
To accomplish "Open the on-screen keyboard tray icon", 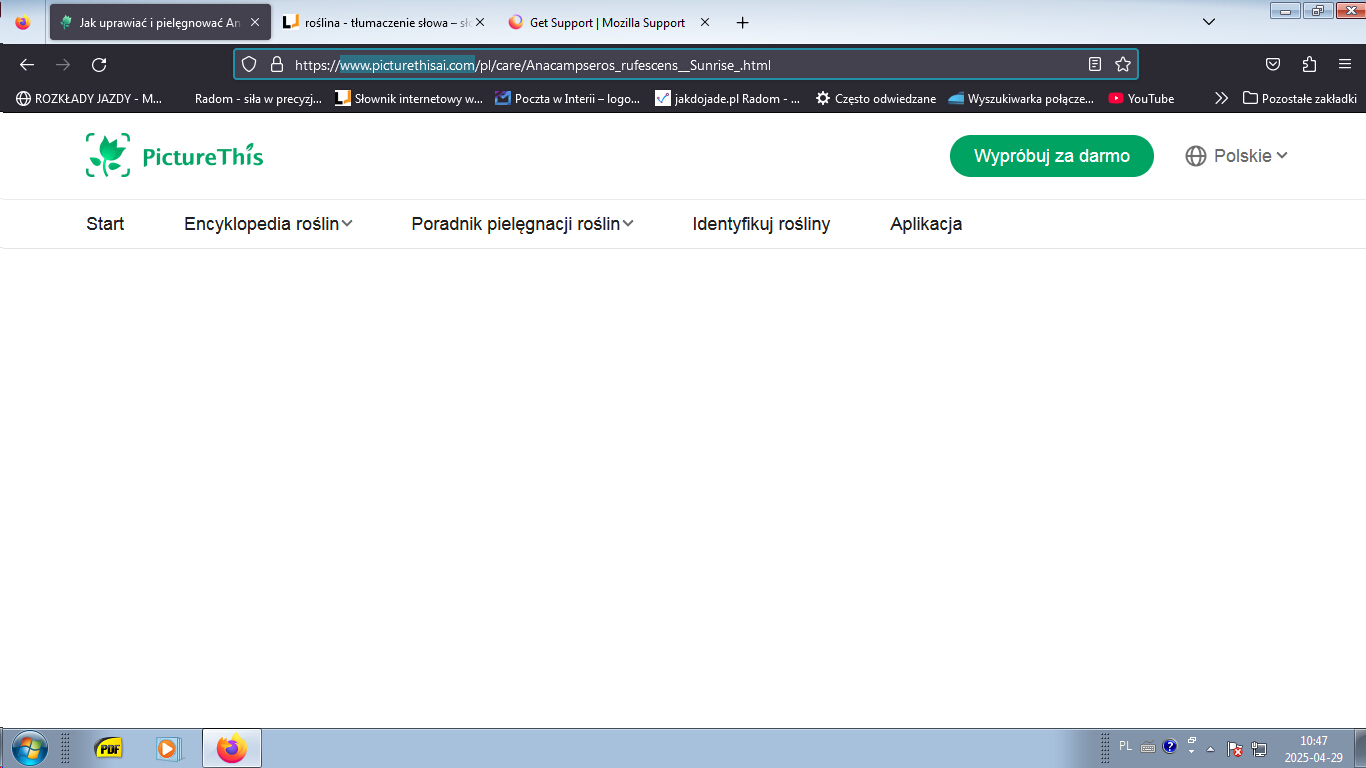I will pos(1147,747).
